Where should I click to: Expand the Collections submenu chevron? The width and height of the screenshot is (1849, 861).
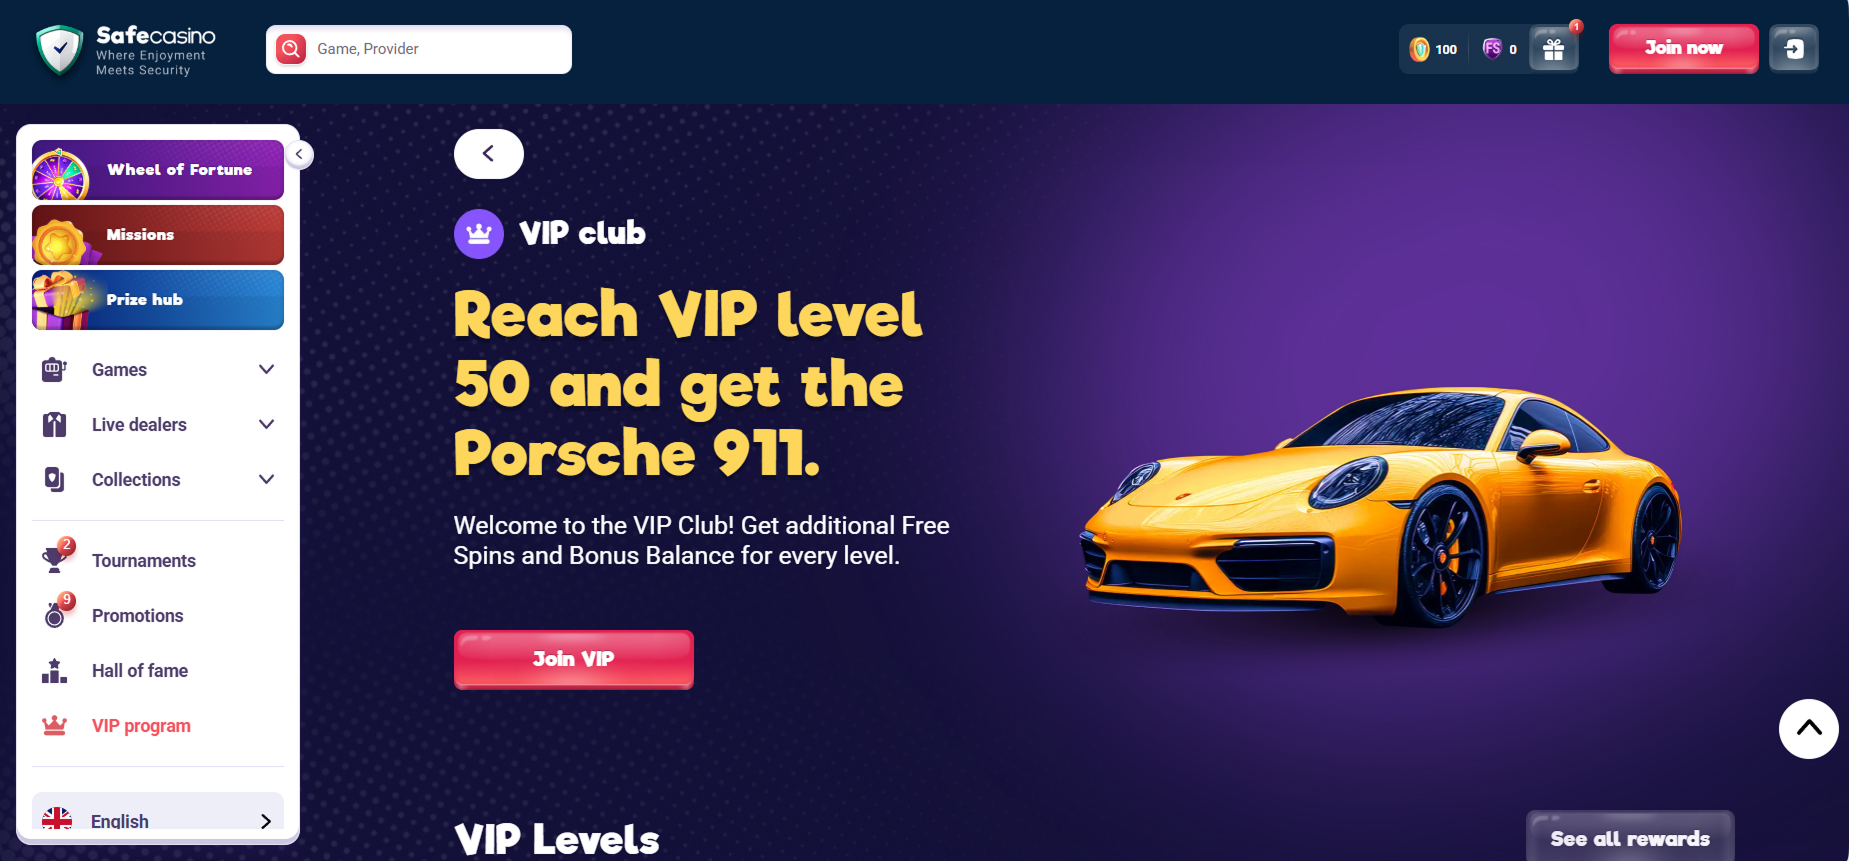[266, 479]
